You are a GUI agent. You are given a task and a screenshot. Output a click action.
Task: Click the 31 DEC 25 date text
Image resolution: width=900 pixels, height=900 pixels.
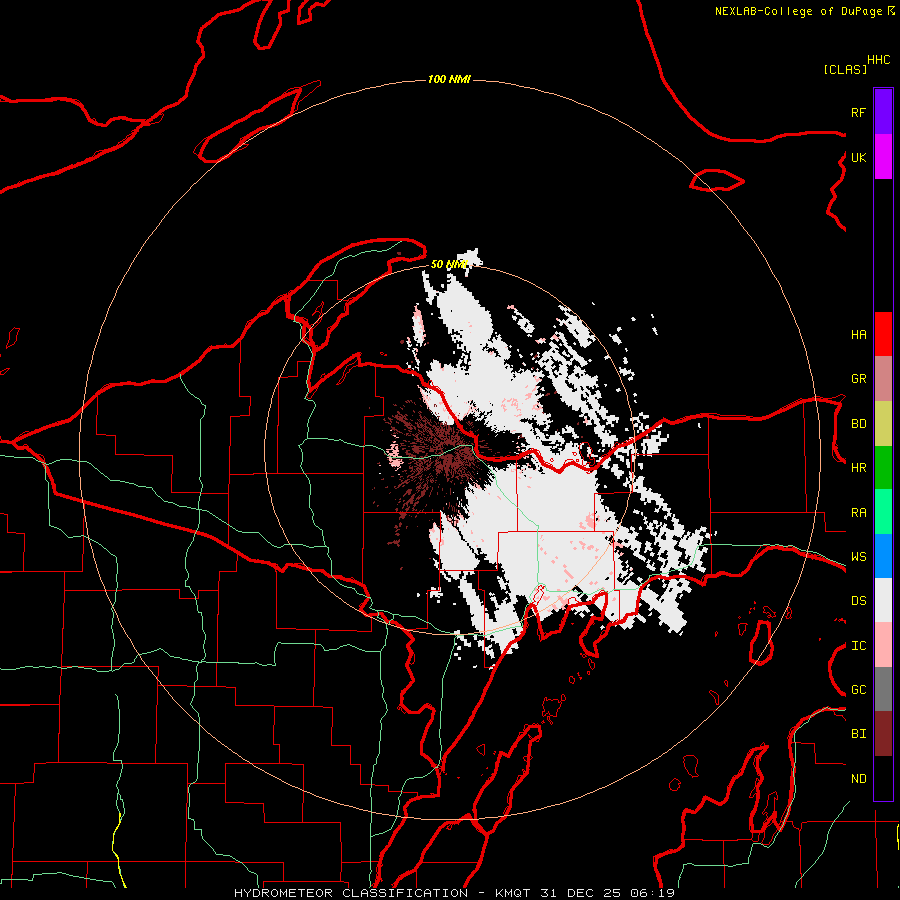click(581, 893)
